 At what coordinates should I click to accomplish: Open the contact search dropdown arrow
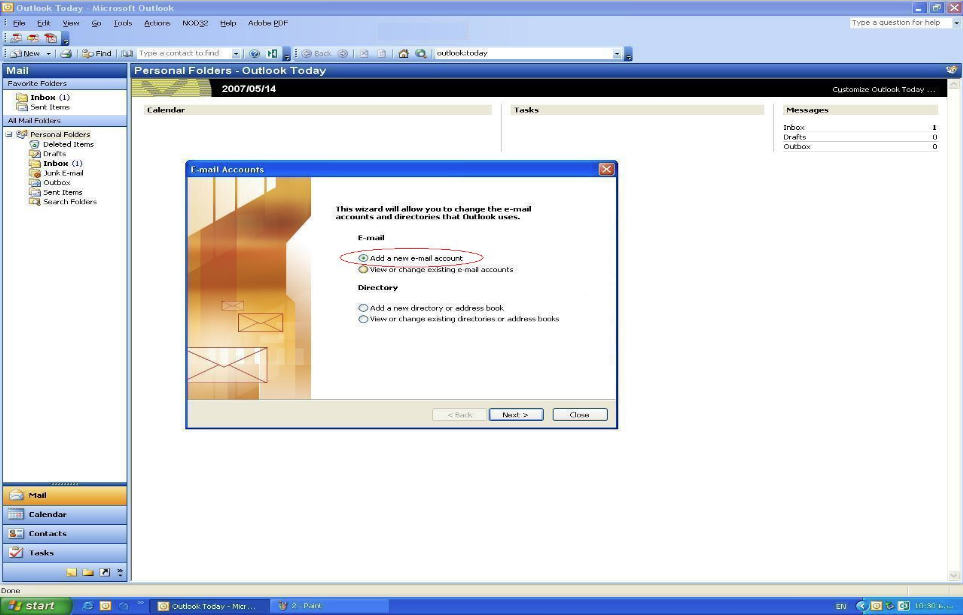236,53
